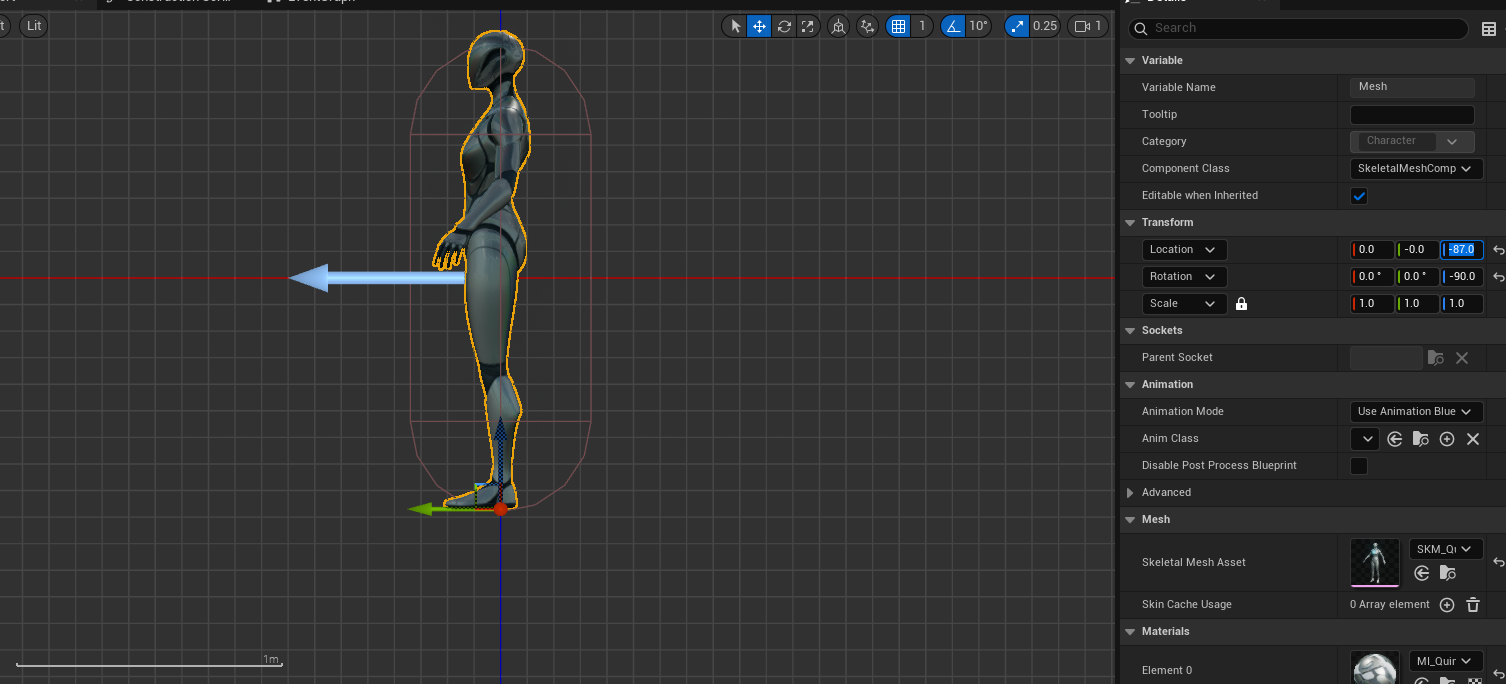Screen dimensions: 1506x684
Task: Select the rotate transform tool in viewport toolbar
Action: (x=784, y=26)
